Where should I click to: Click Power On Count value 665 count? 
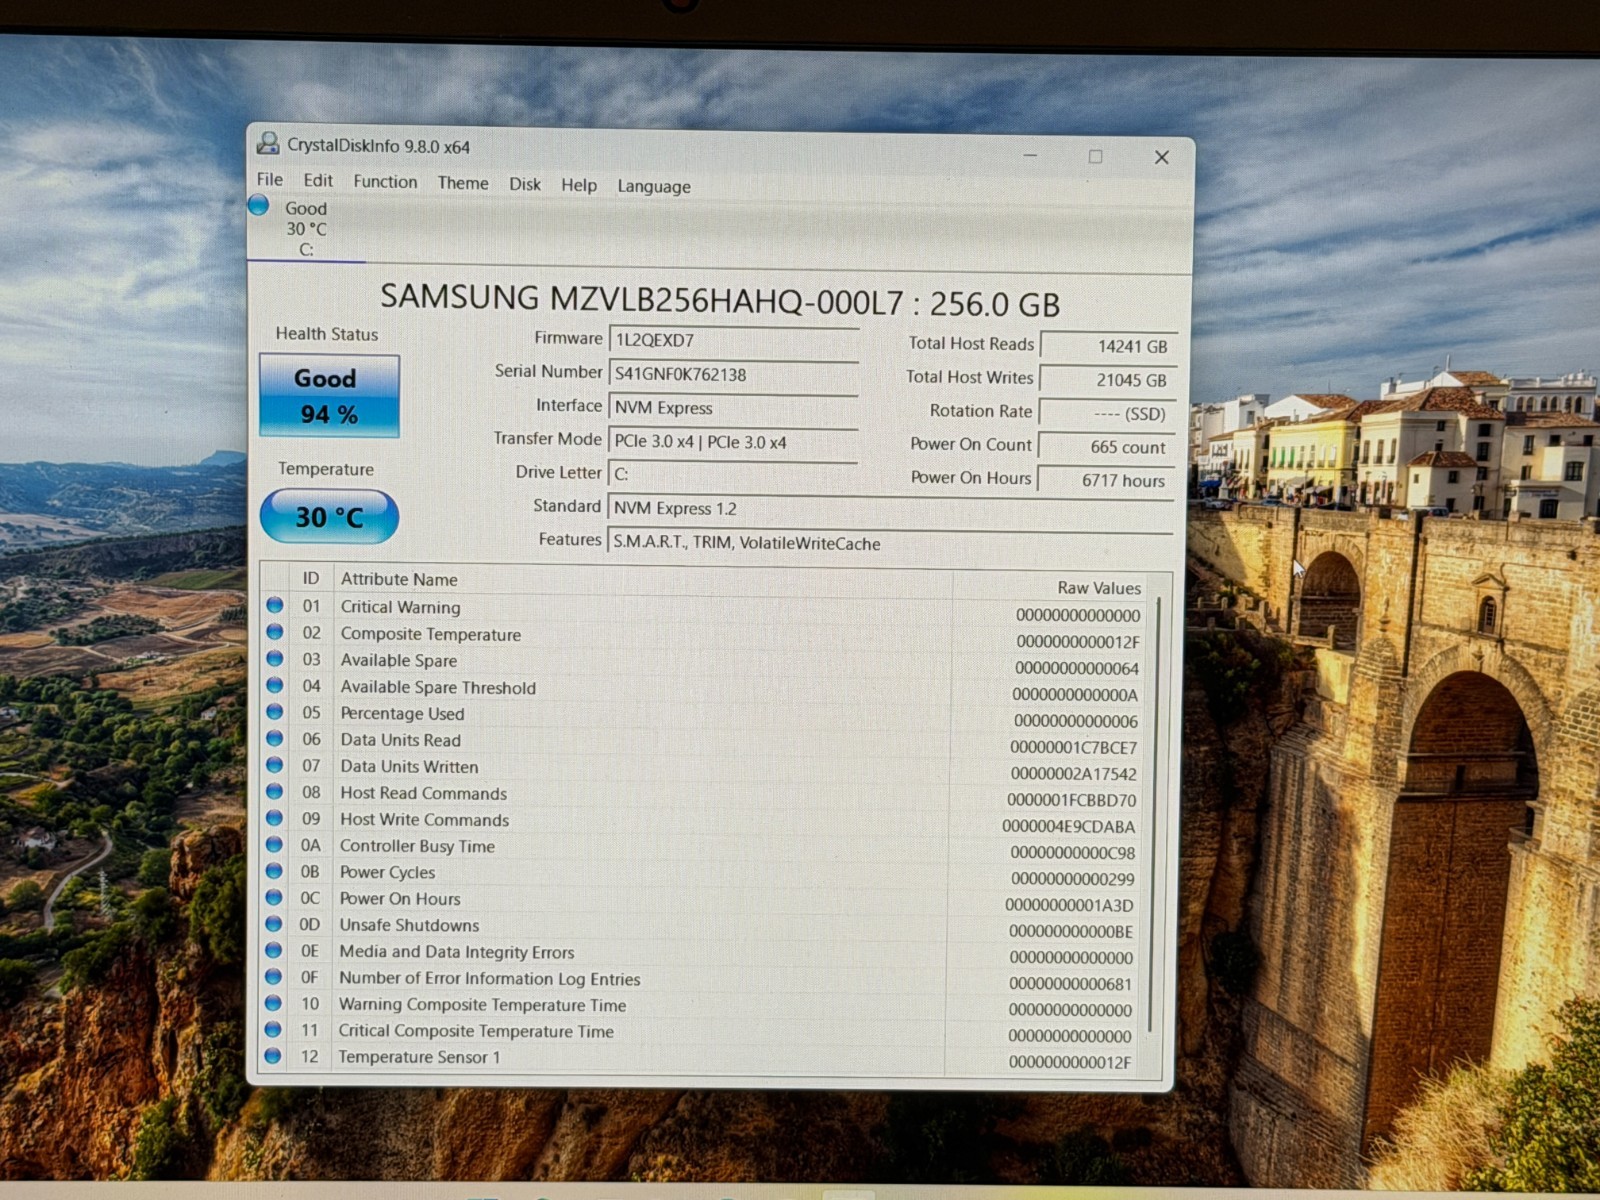(1107, 447)
